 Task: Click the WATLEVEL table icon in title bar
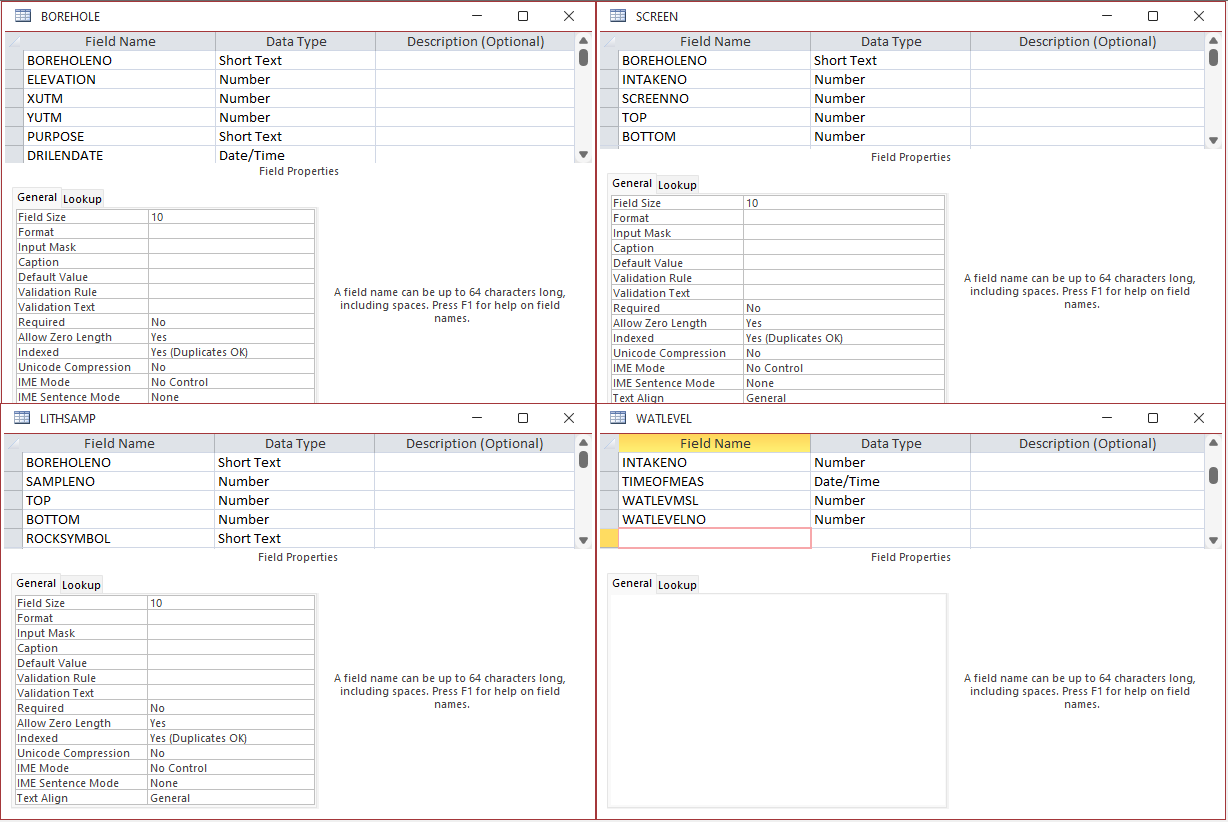(618, 418)
